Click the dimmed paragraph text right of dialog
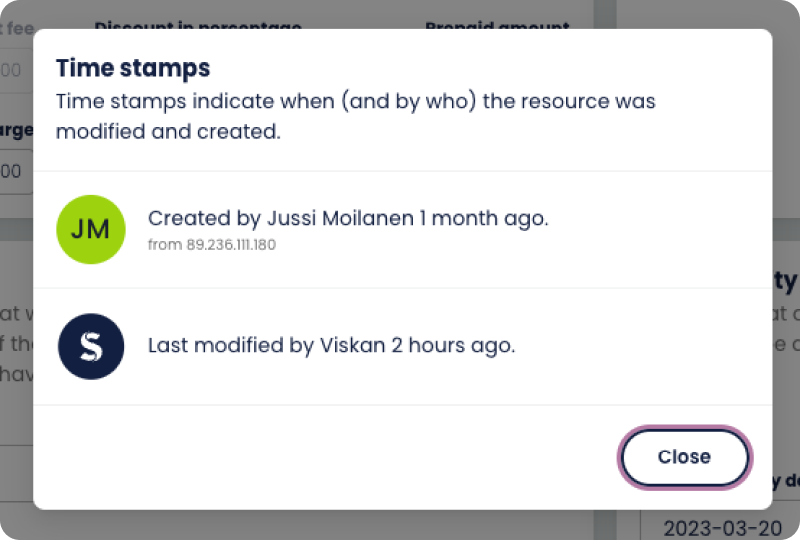This screenshot has width=800, height=540. [786, 330]
